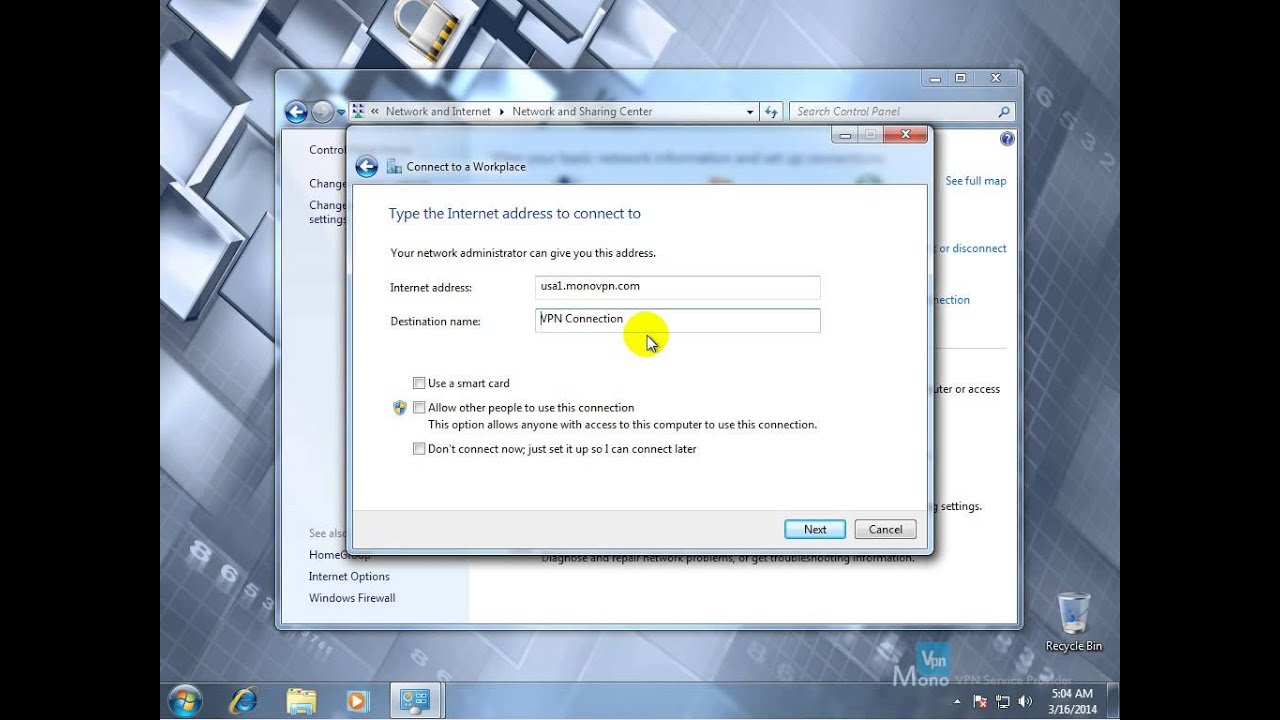Viewport: 1280px width, 720px height.
Task: Click the Destination name field
Action: [x=678, y=320]
